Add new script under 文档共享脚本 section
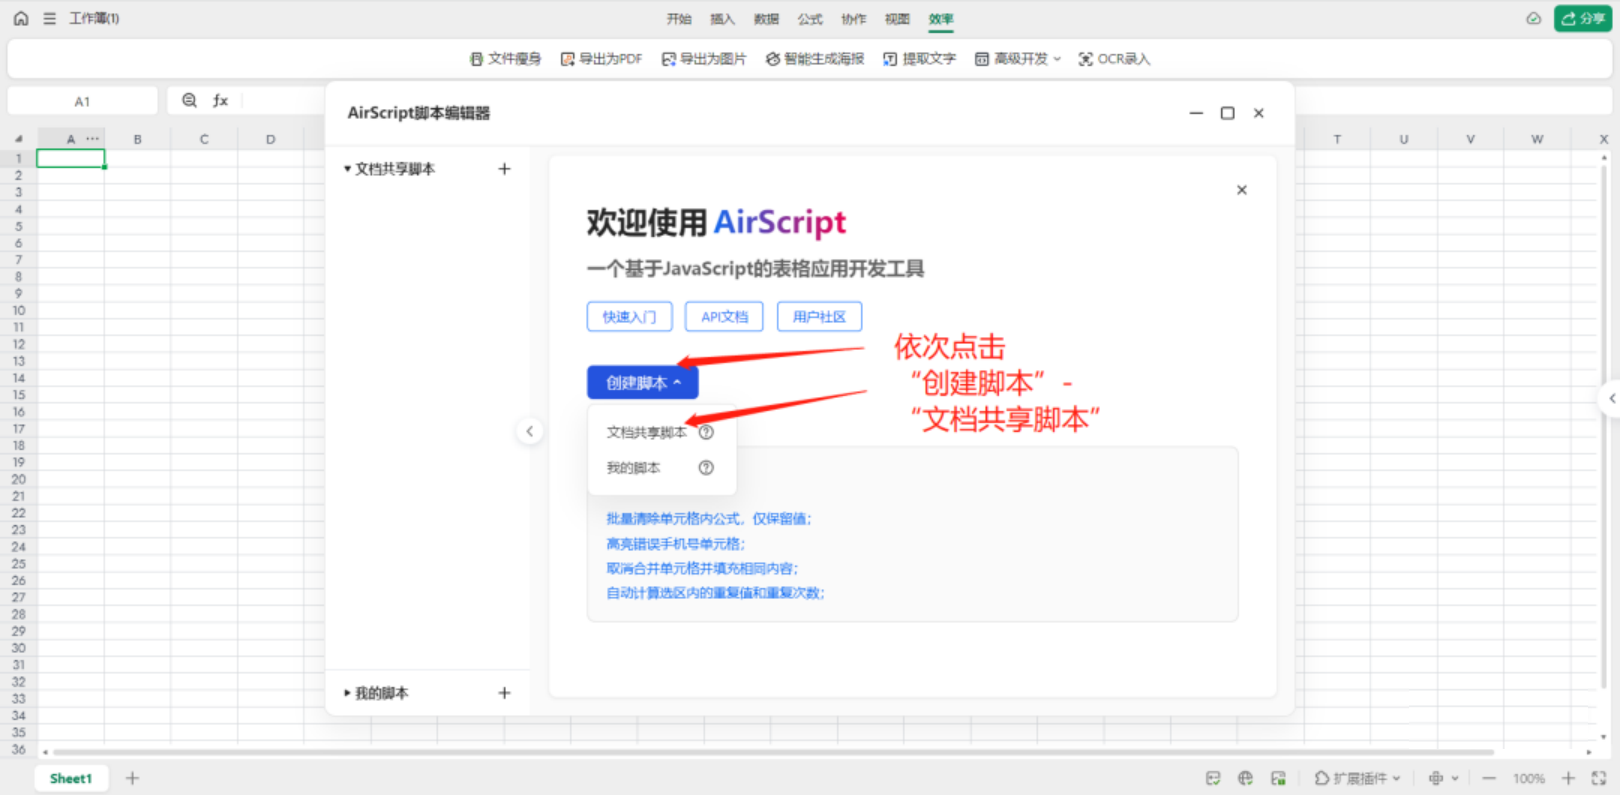Viewport: 1620px width, 795px height. pyautogui.click(x=504, y=169)
